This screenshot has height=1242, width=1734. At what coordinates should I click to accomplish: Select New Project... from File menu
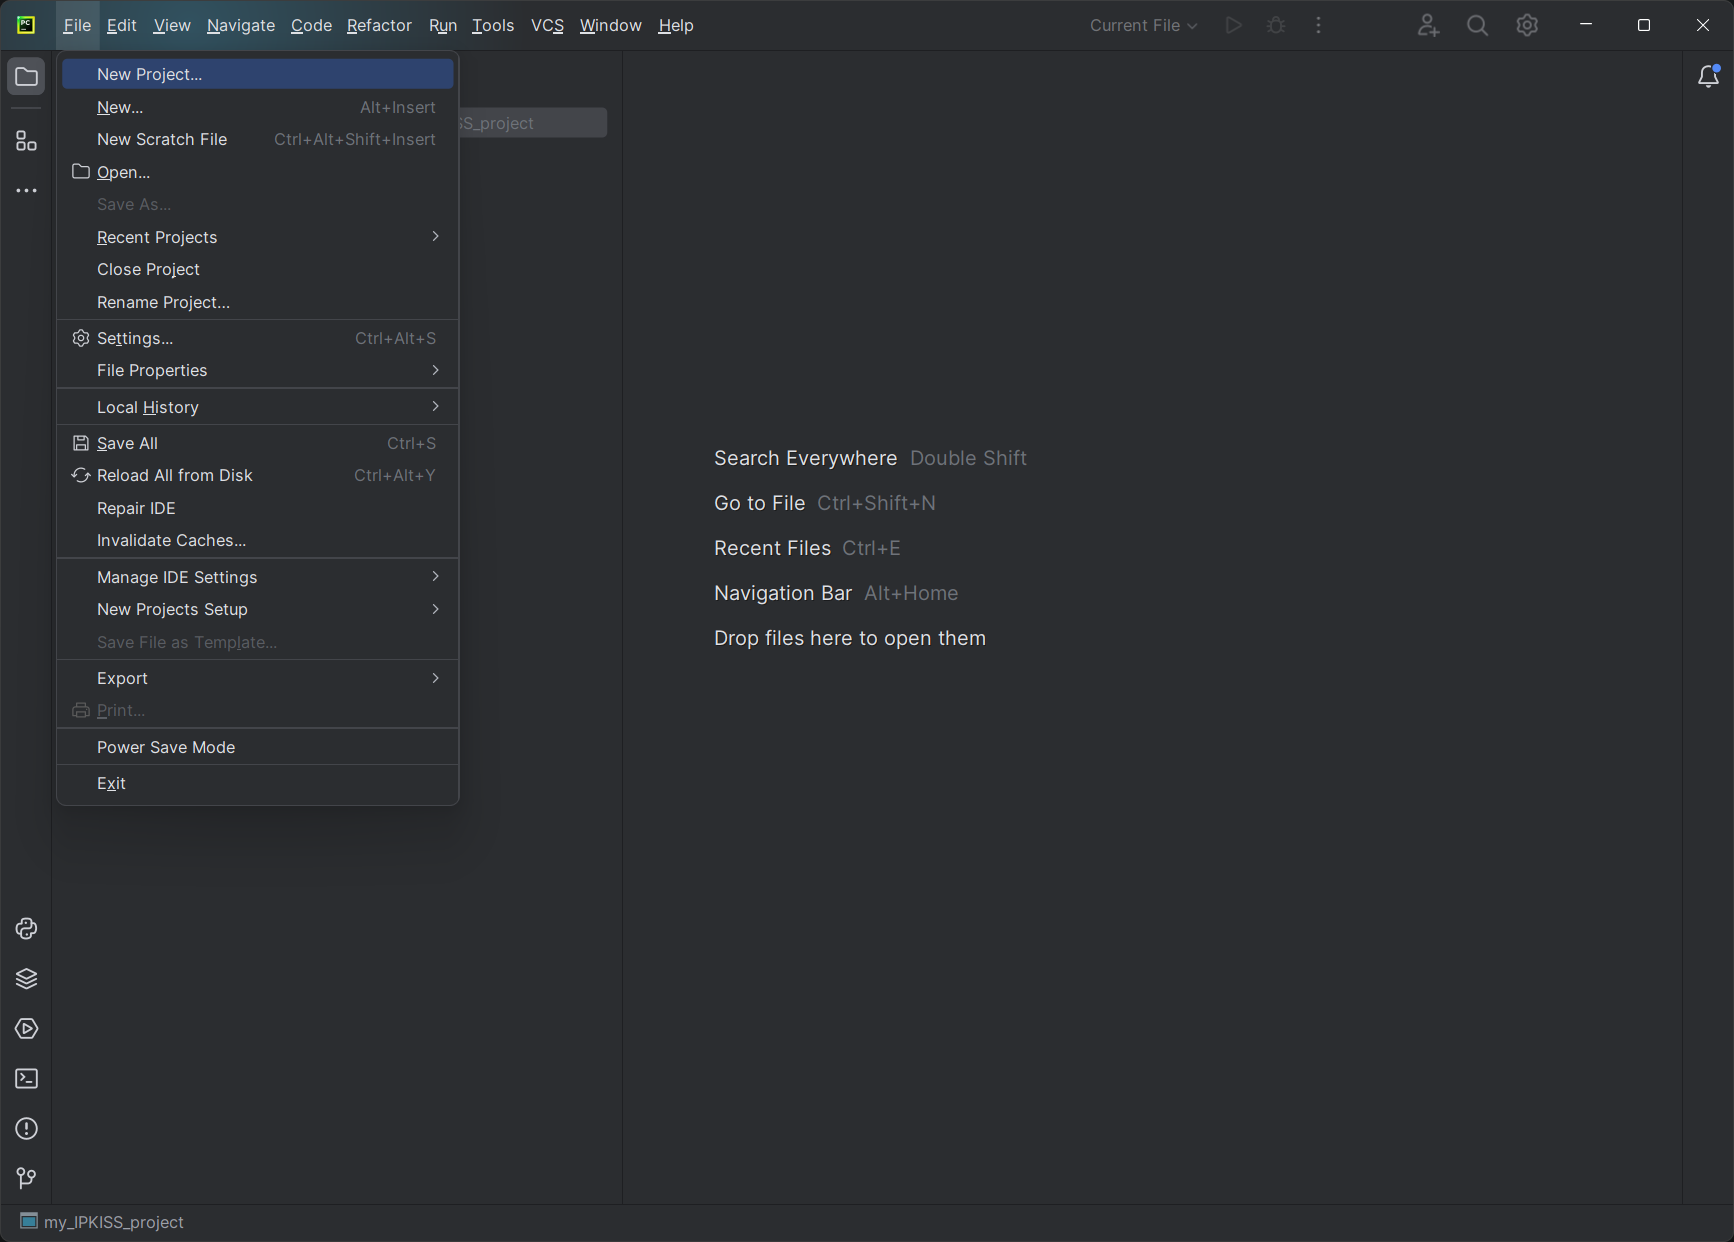click(150, 74)
